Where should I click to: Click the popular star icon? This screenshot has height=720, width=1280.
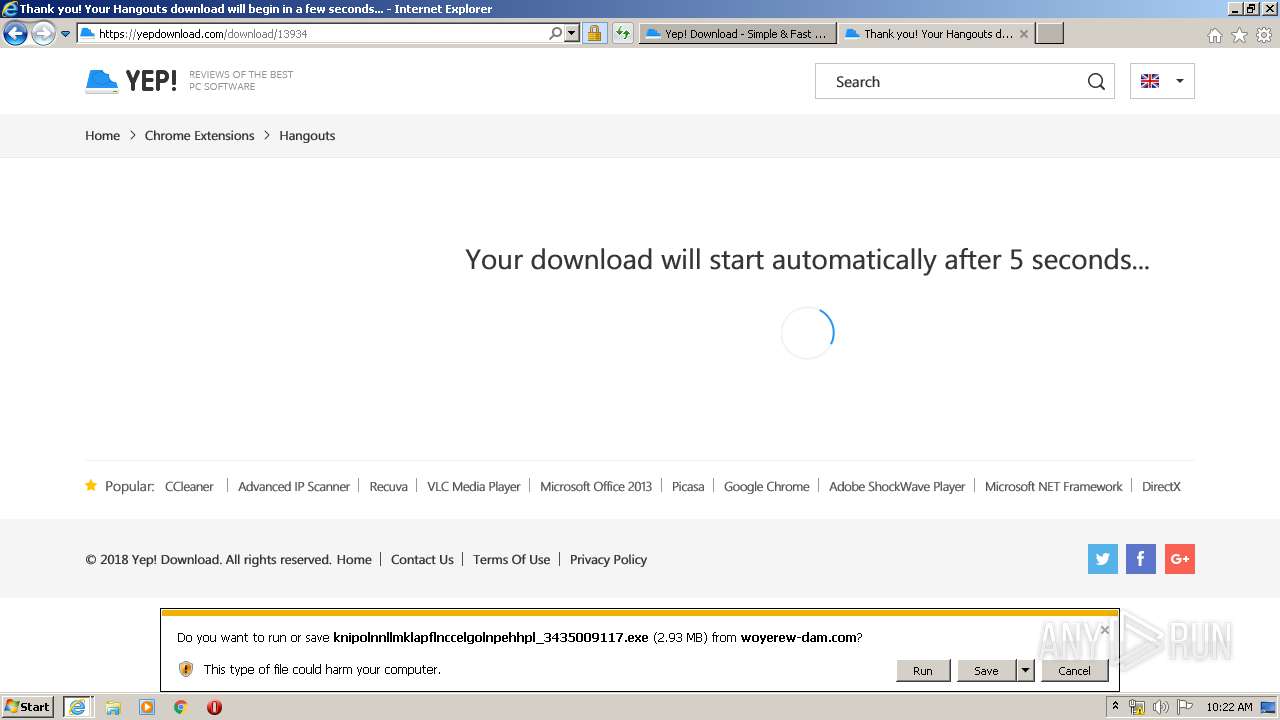pos(91,485)
